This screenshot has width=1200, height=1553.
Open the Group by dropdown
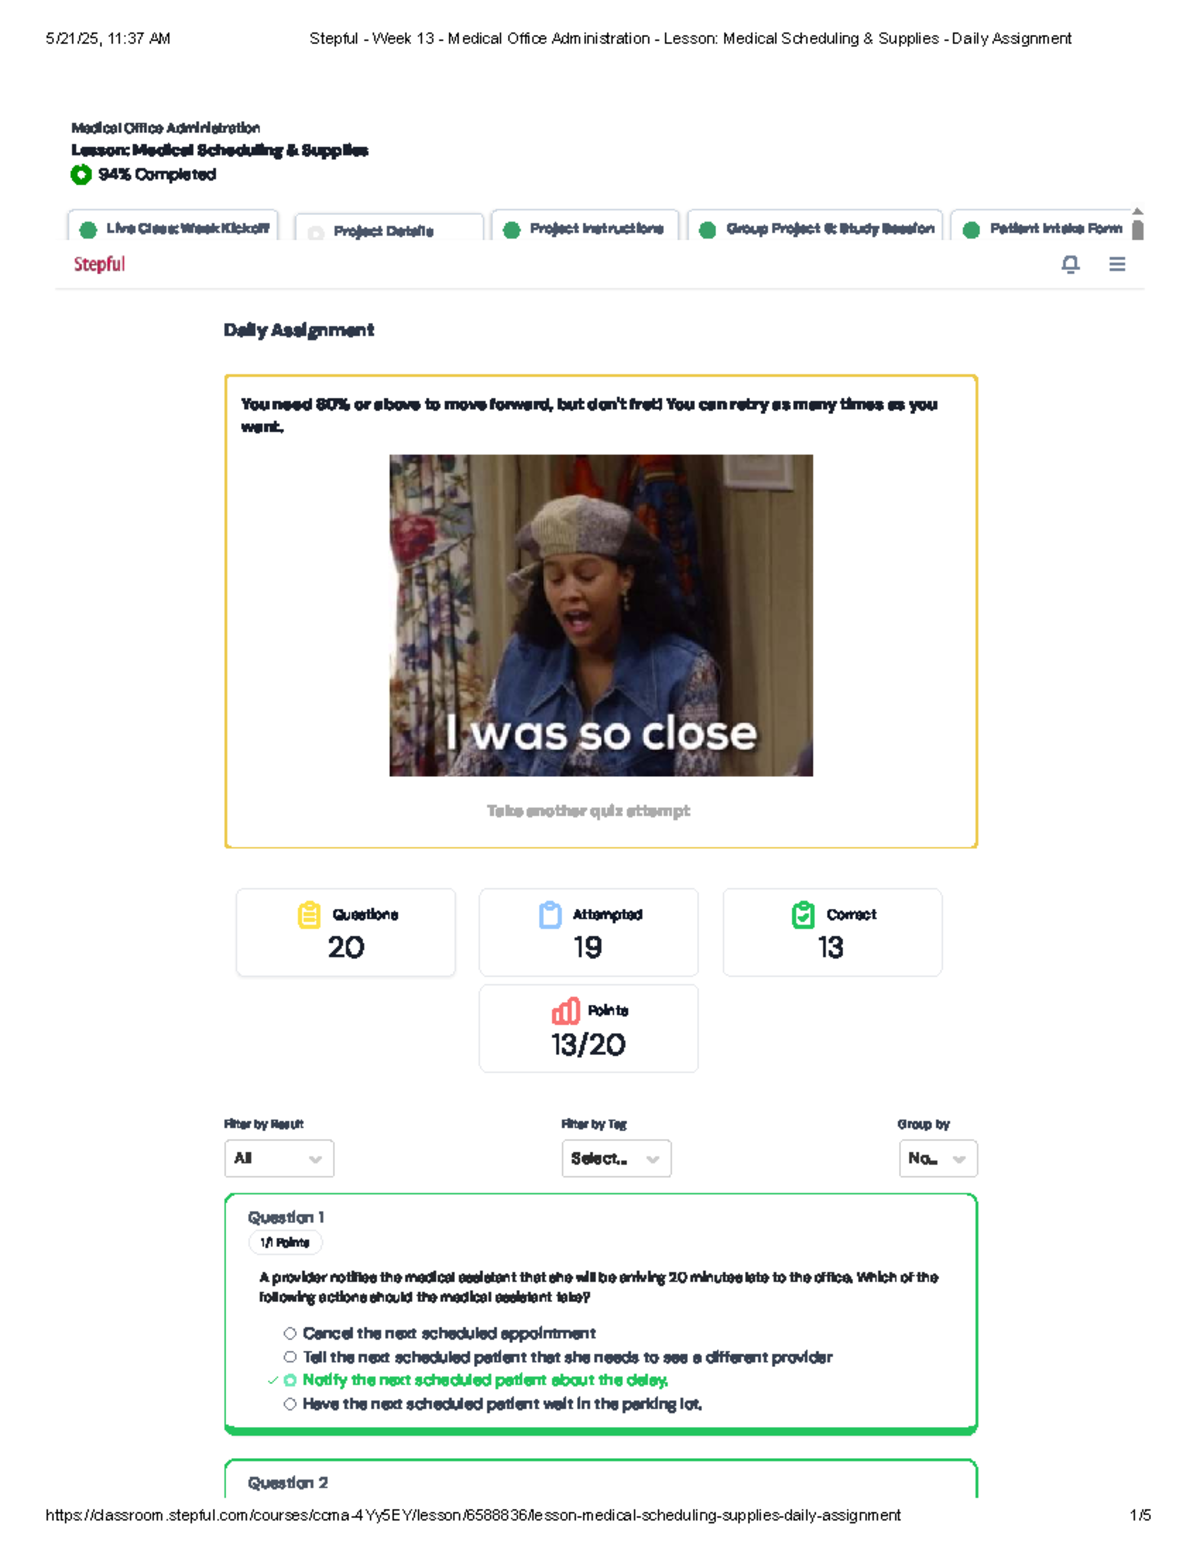point(937,1158)
